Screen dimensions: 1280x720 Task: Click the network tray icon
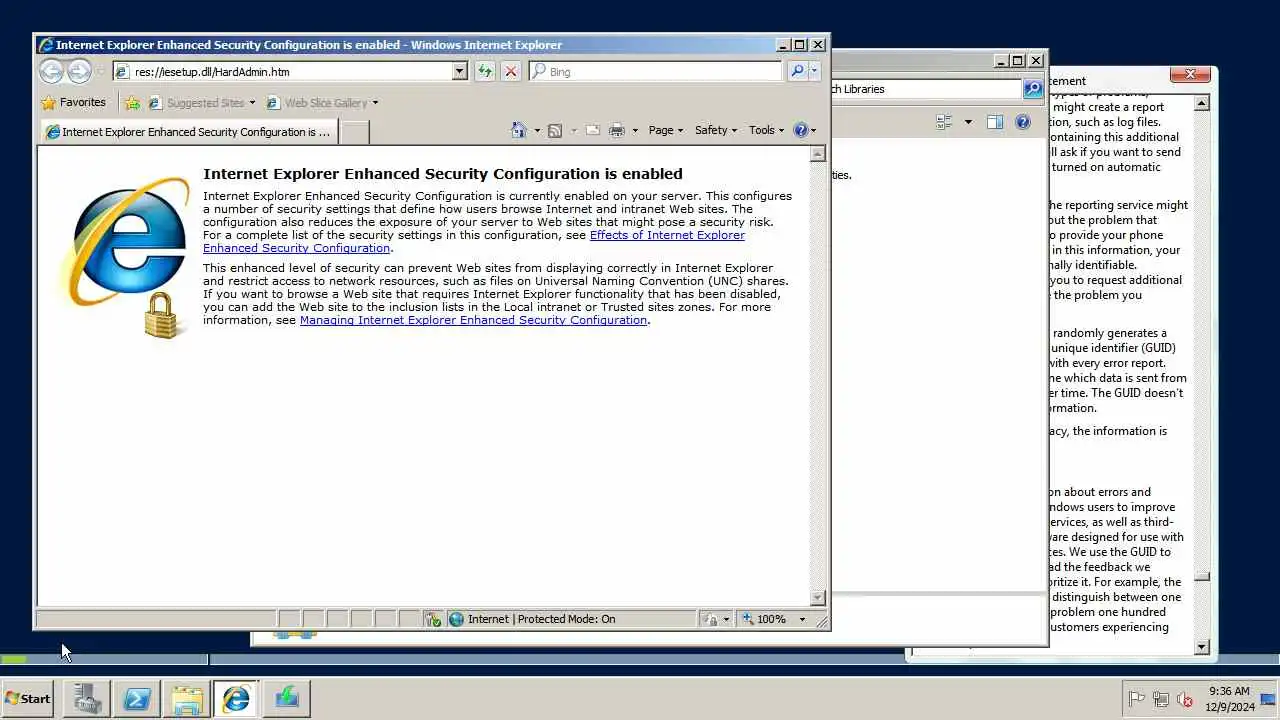click(x=1161, y=699)
